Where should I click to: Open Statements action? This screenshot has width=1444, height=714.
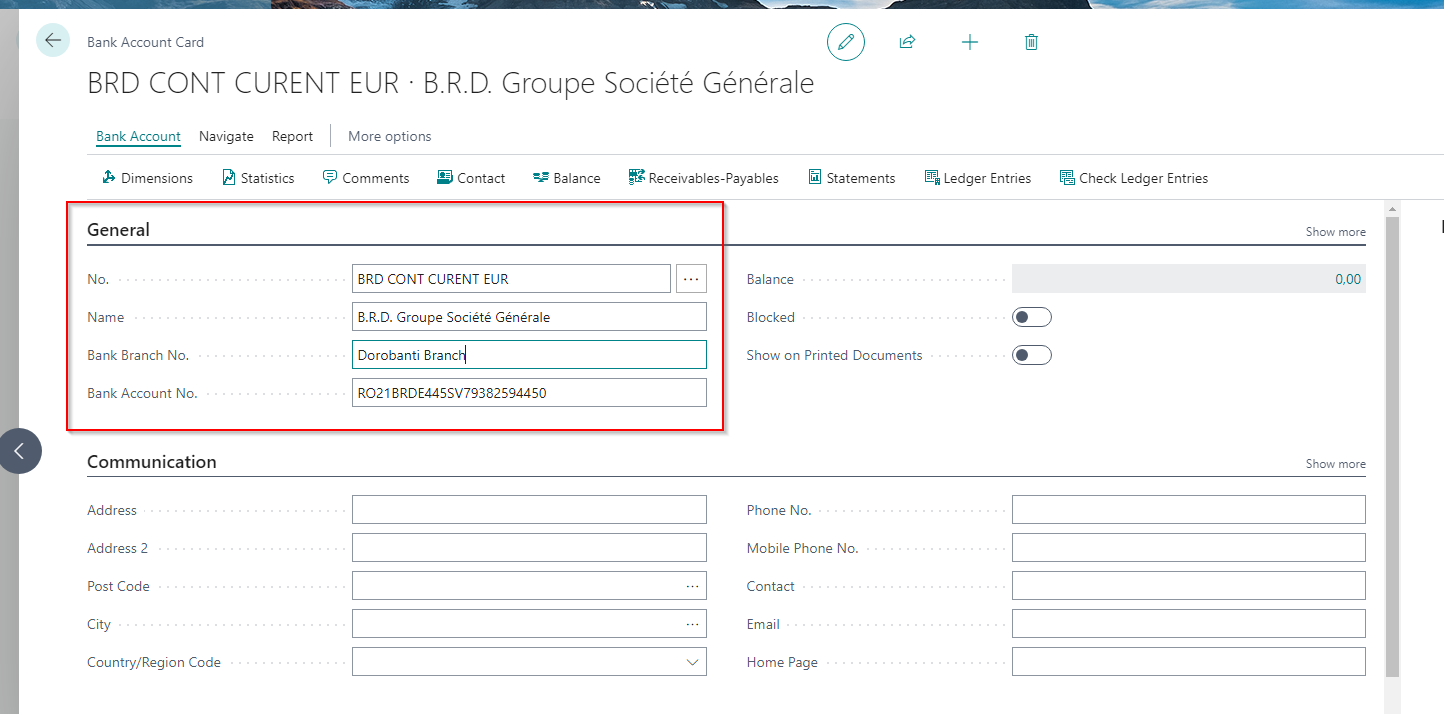click(851, 178)
